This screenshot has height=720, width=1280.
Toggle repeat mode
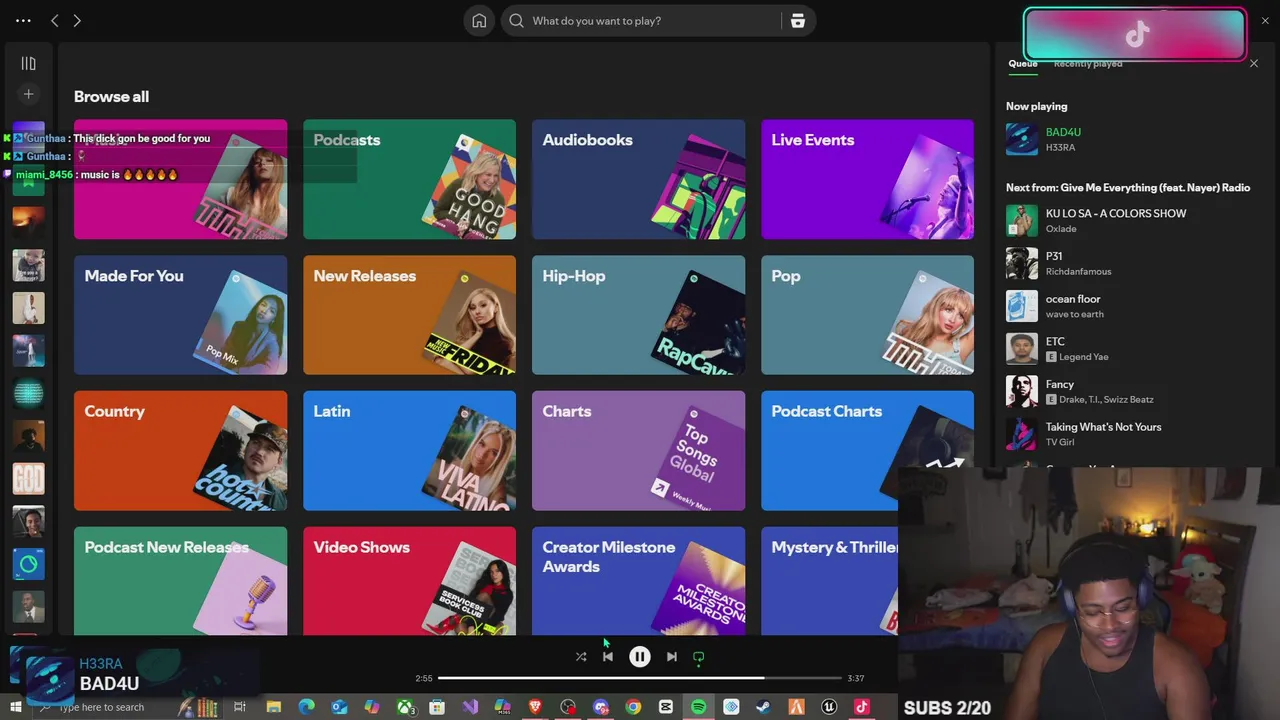tap(699, 657)
